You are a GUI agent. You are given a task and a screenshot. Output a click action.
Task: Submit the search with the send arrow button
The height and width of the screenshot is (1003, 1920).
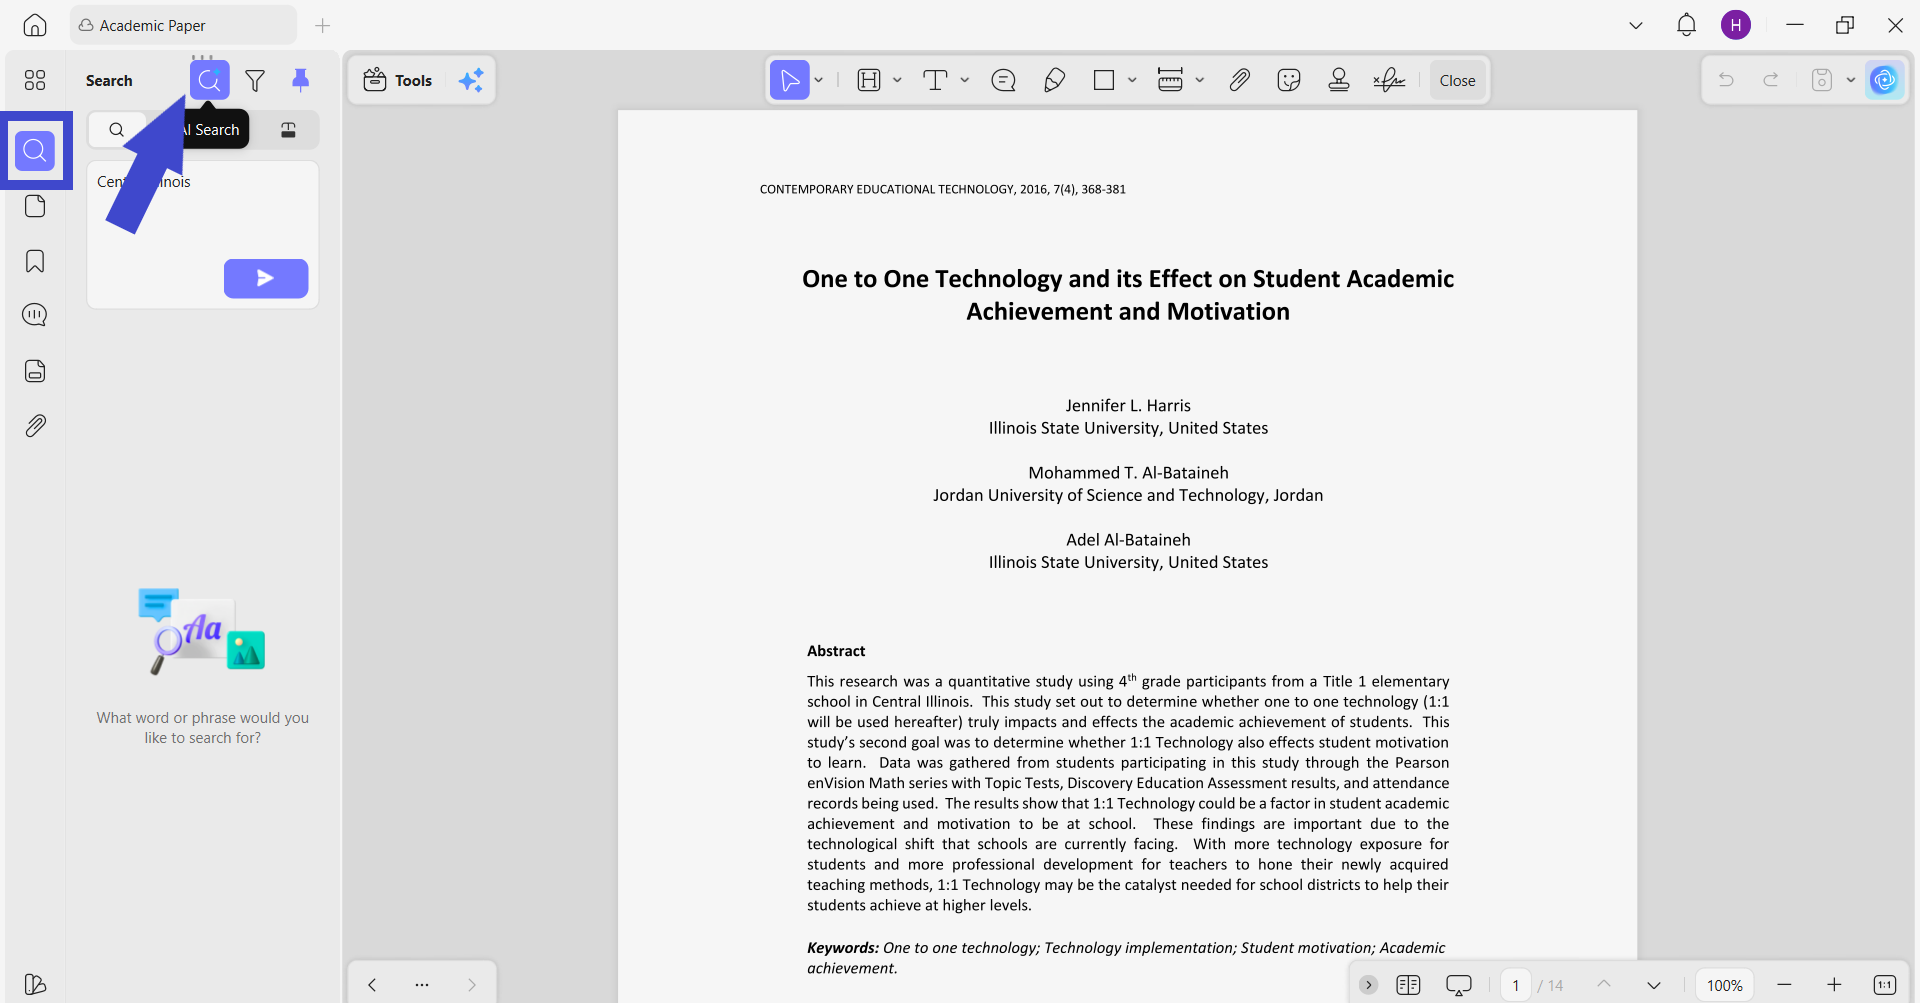pos(266,278)
